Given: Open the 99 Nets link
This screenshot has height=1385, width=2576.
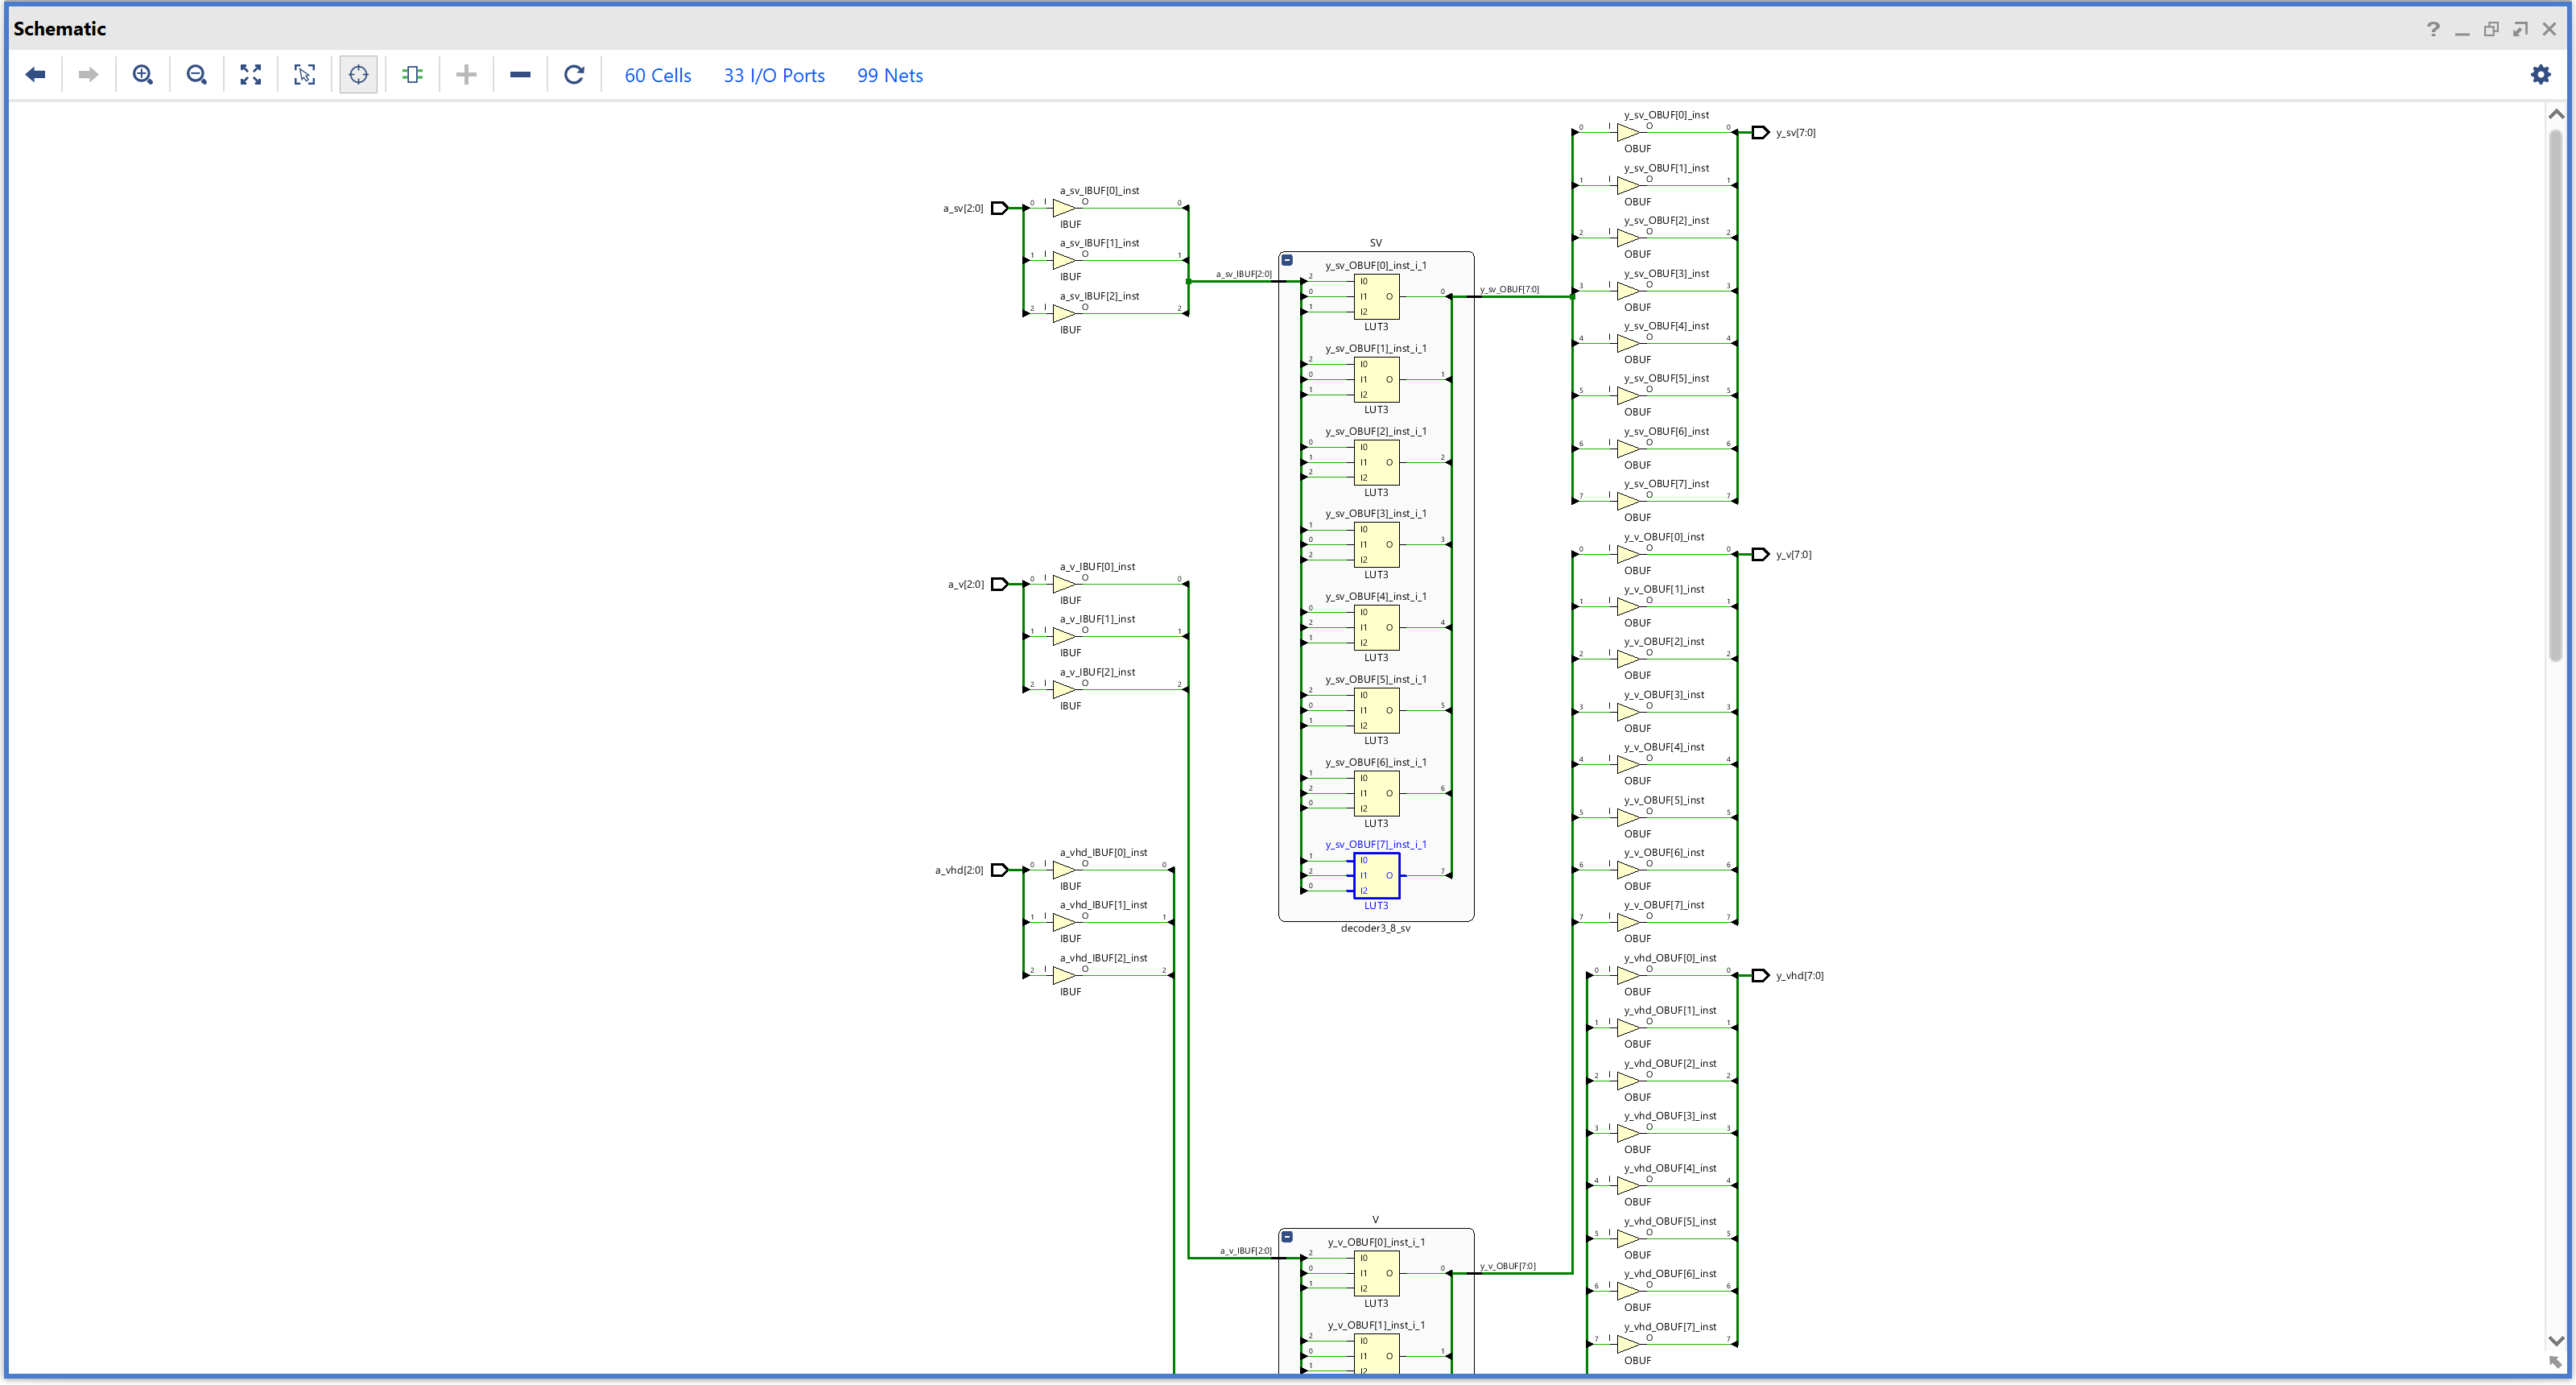Looking at the screenshot, I should [889, 76].
